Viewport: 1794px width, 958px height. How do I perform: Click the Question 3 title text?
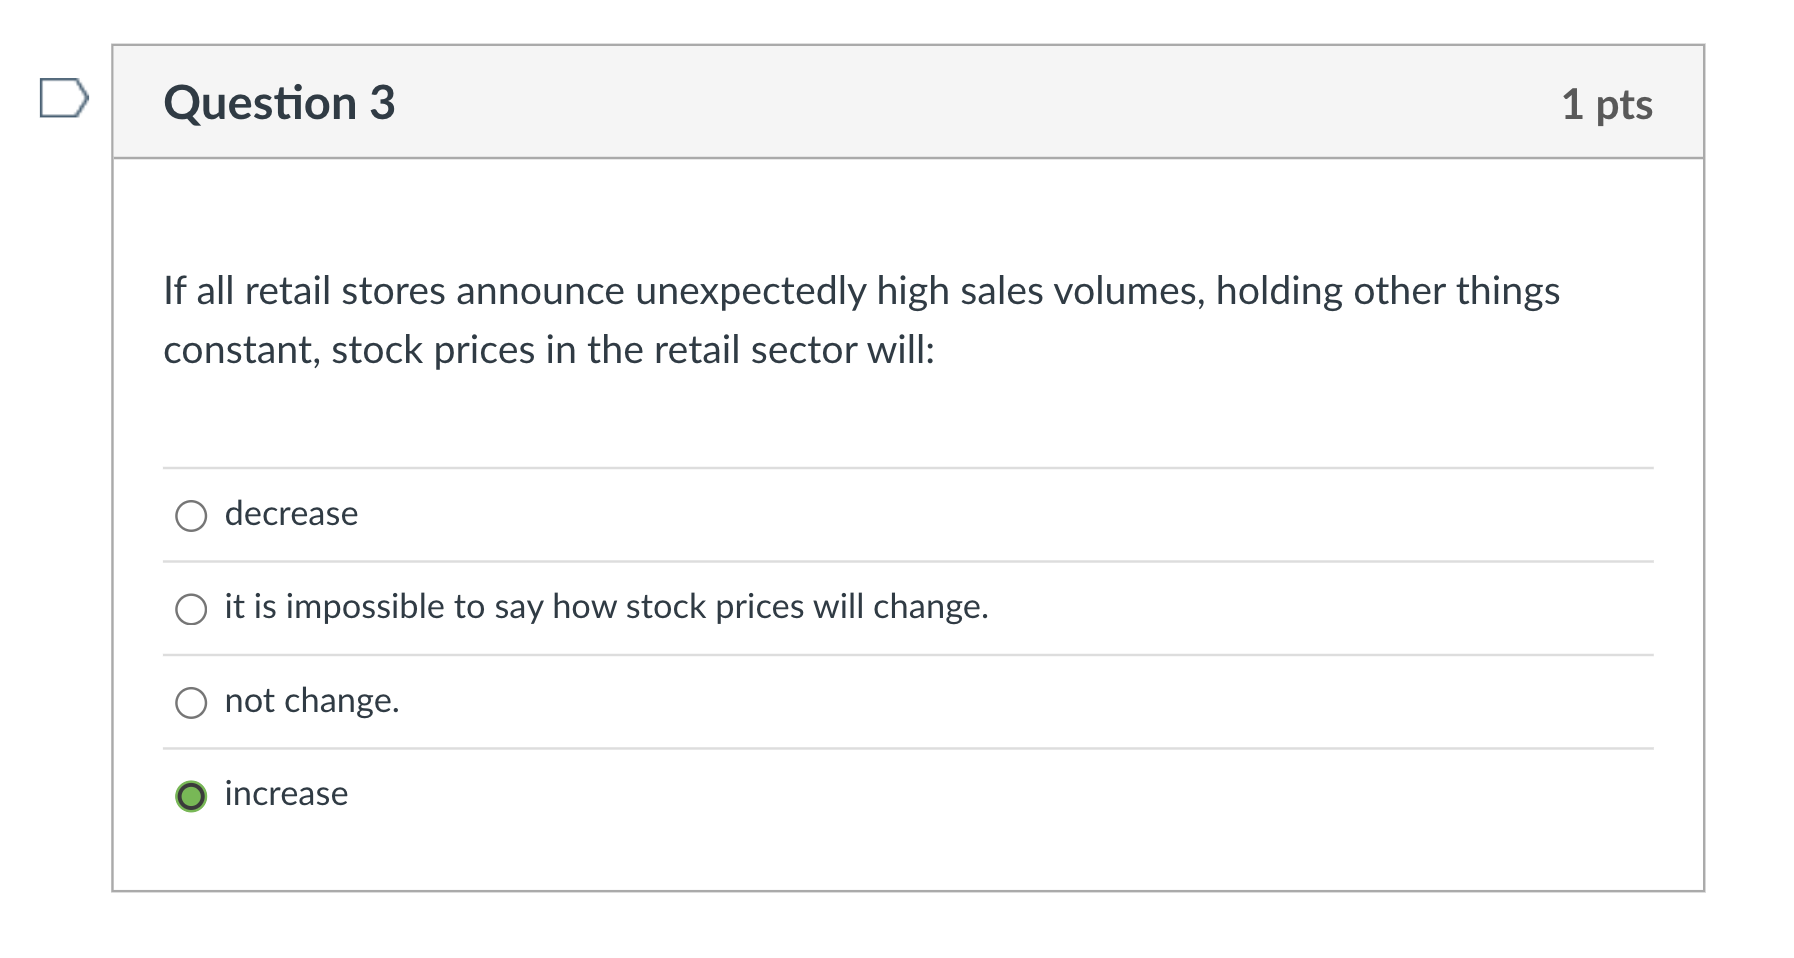[x=280, y=102]
